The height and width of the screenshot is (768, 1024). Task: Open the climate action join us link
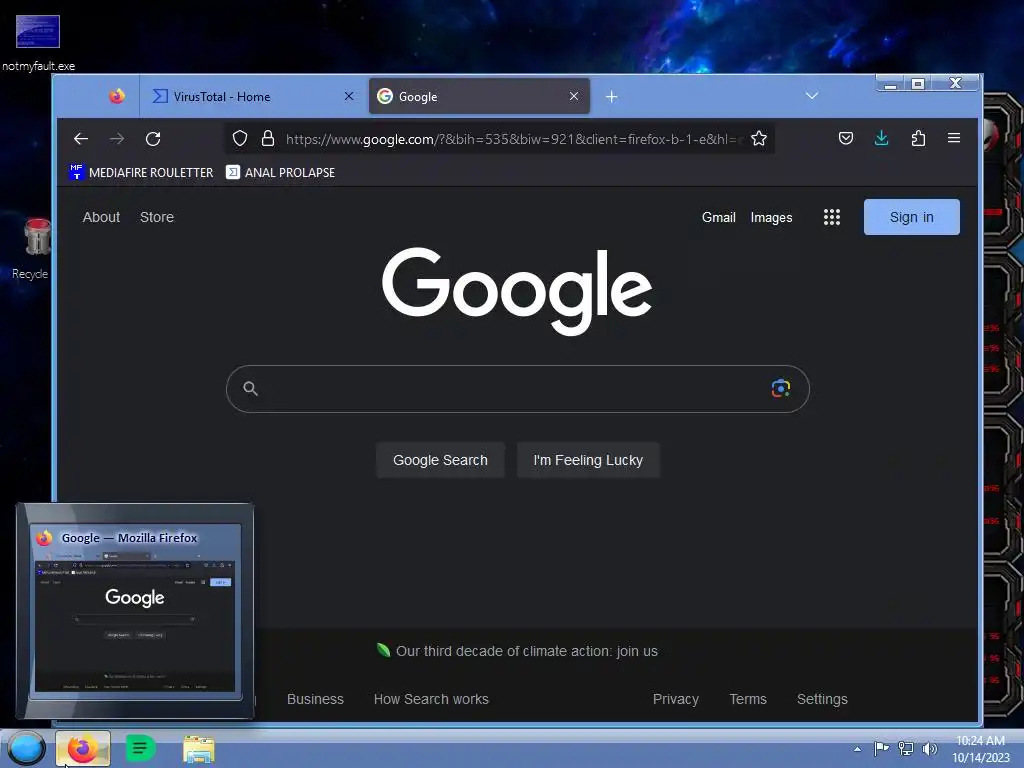tap(527, 651)
